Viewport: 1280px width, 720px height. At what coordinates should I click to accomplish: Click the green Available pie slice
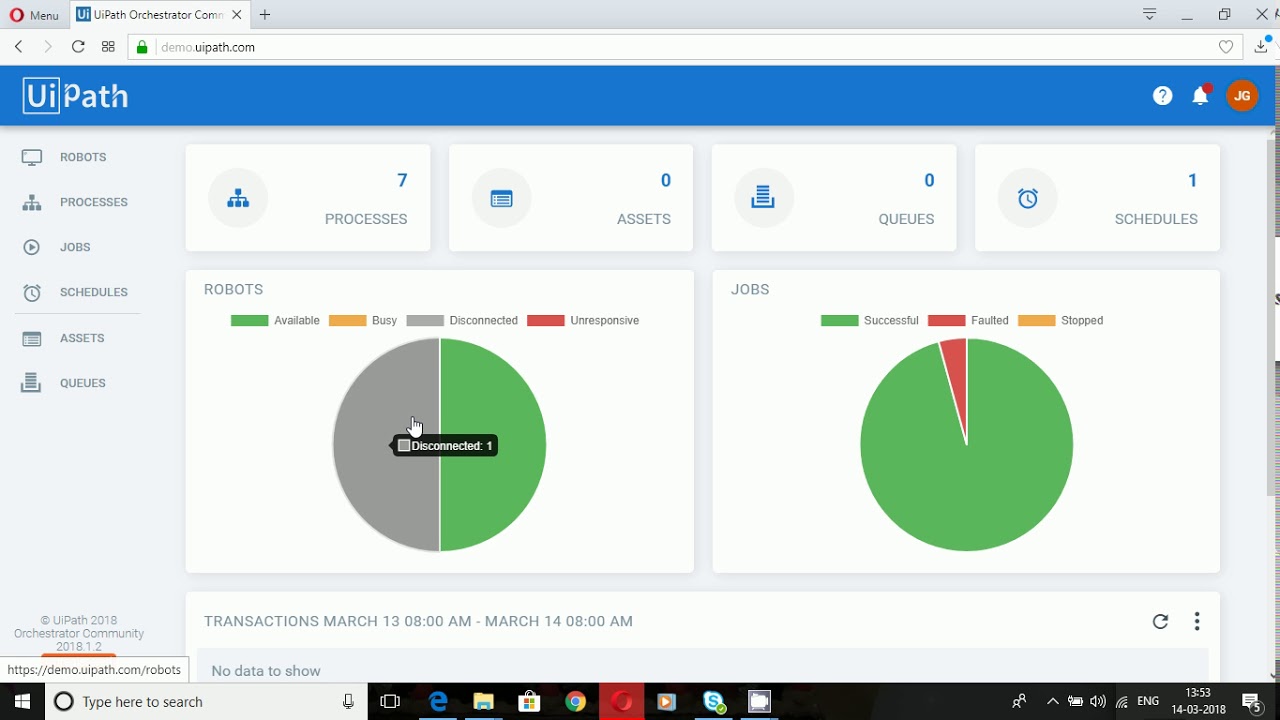493,445
